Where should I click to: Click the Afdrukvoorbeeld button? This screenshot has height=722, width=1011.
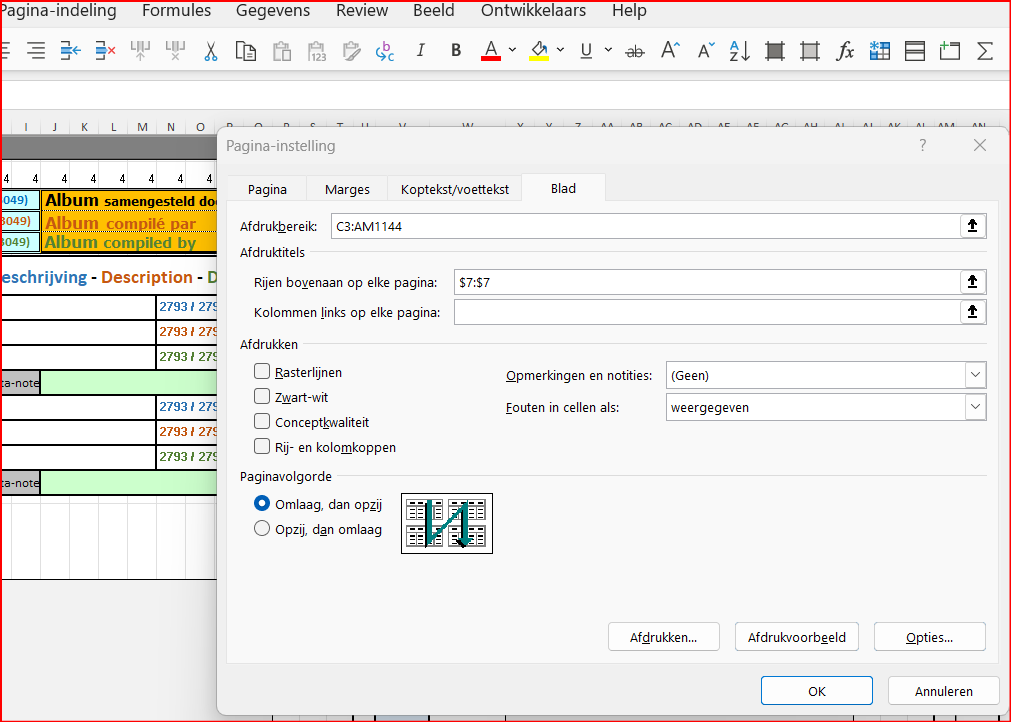point(796,637)
